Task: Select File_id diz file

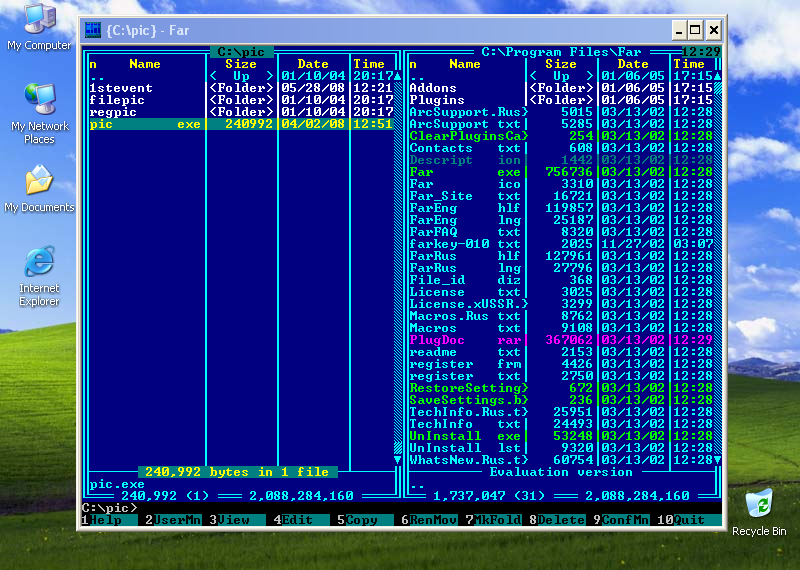Action: (561, 280)
